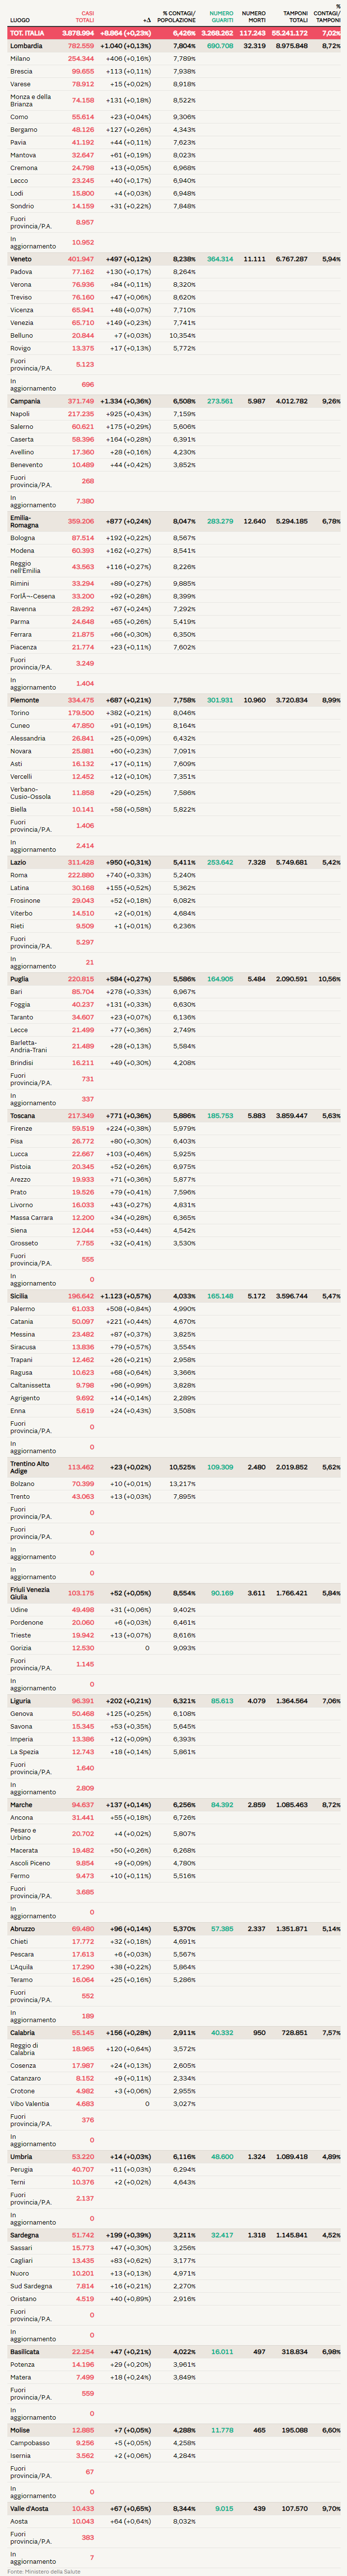Collapse the Campania region row
This screenshot has width=347, height=2576.
(x=26, y=401)
